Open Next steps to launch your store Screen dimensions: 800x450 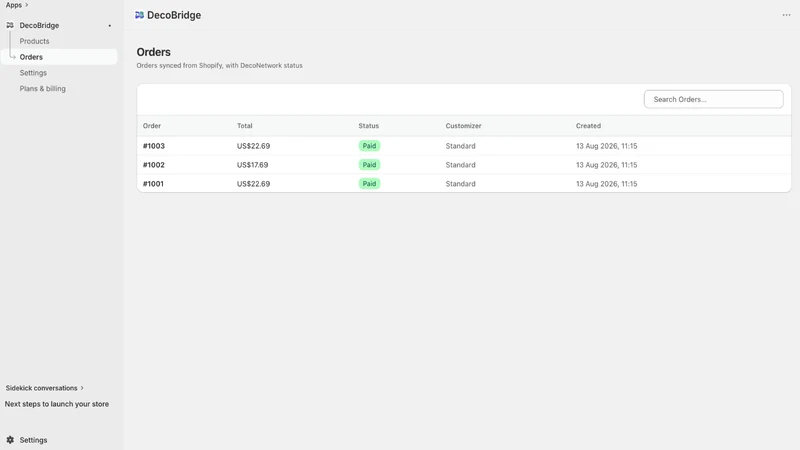57,404
